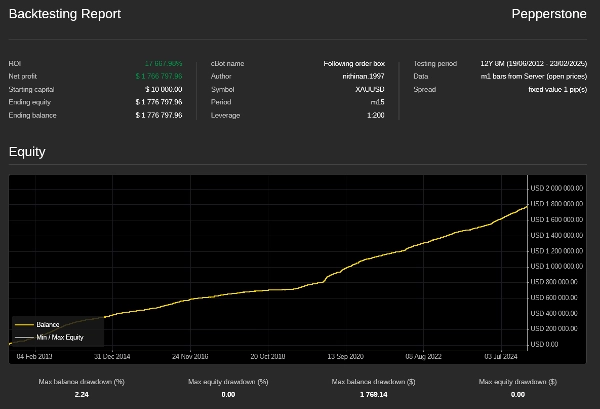Screen dimensions: 600x409
Task: Toggle the Min / Max Equity legend entry
Action: [x=59, y=337]
